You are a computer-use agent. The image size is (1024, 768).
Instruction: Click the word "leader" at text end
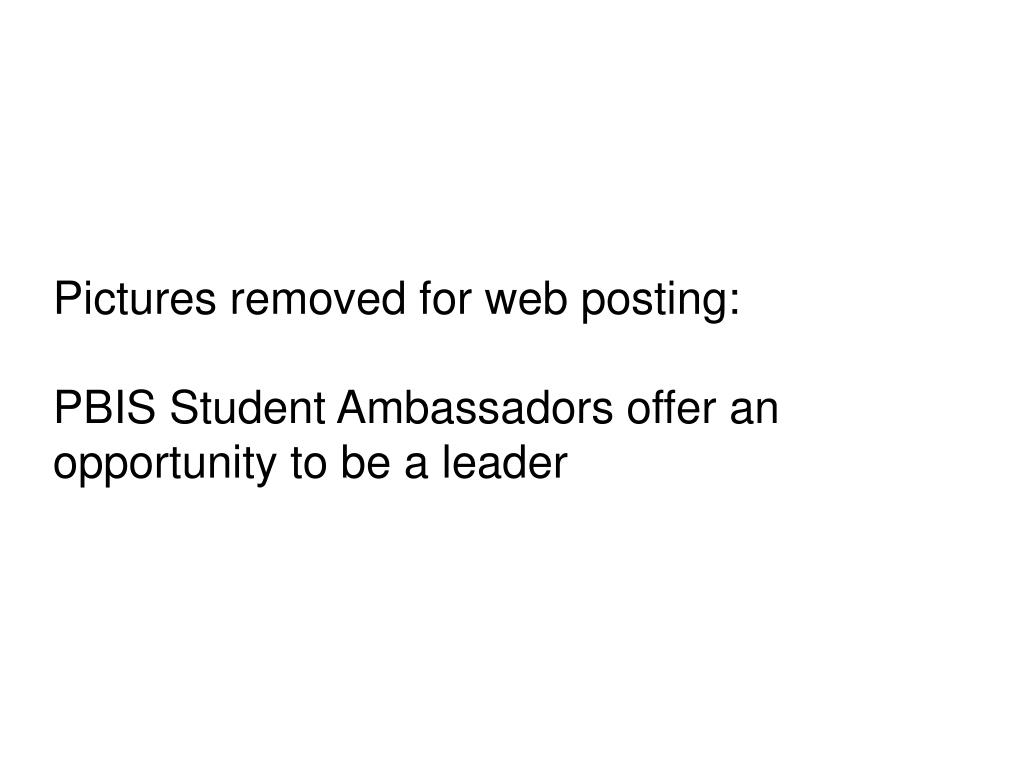504,464
